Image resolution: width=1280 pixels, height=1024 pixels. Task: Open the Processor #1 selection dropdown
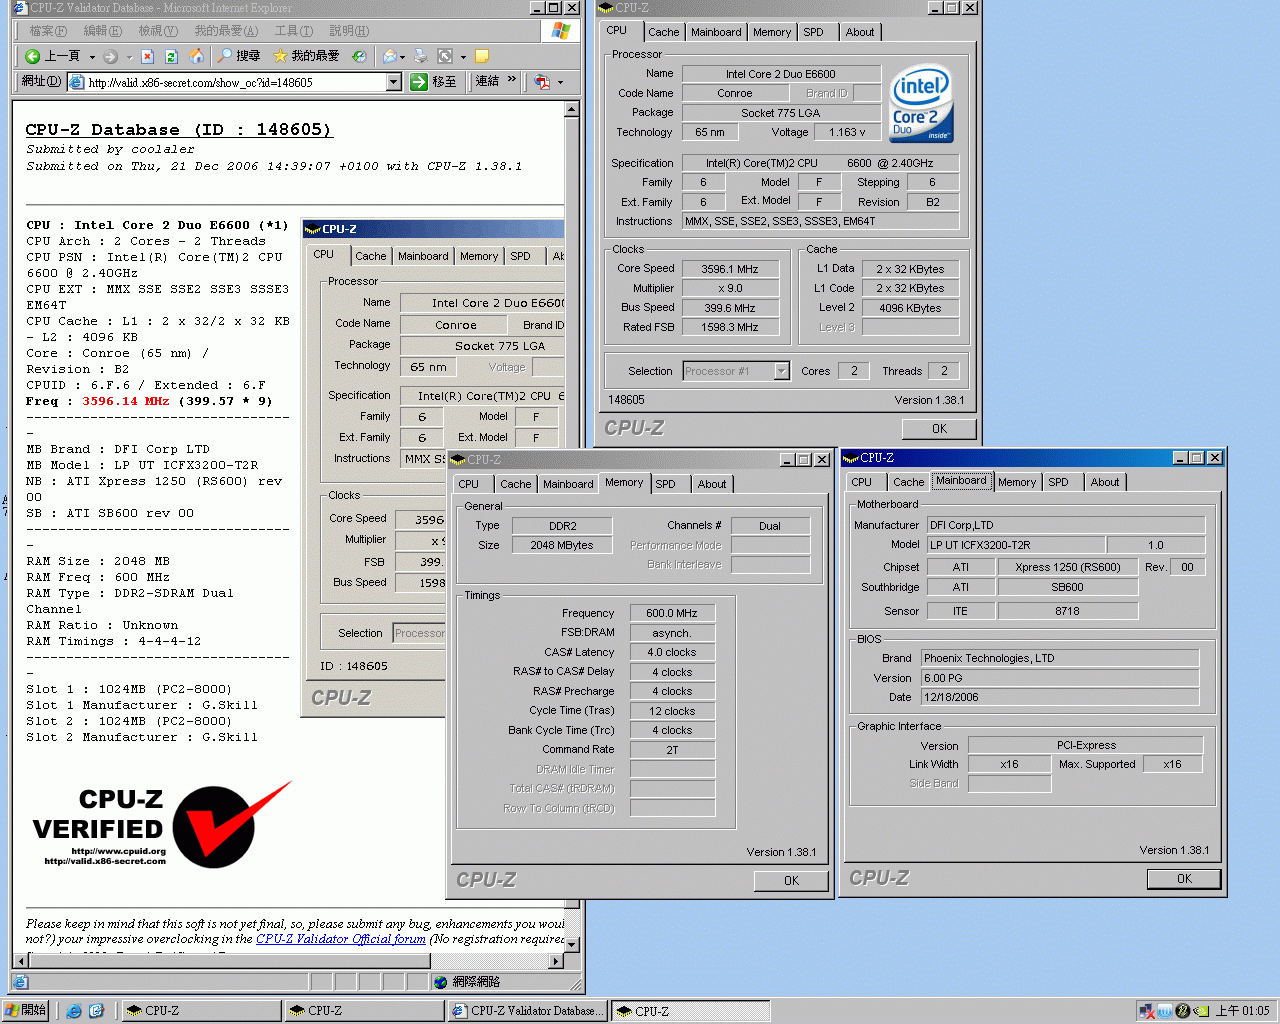781,371
